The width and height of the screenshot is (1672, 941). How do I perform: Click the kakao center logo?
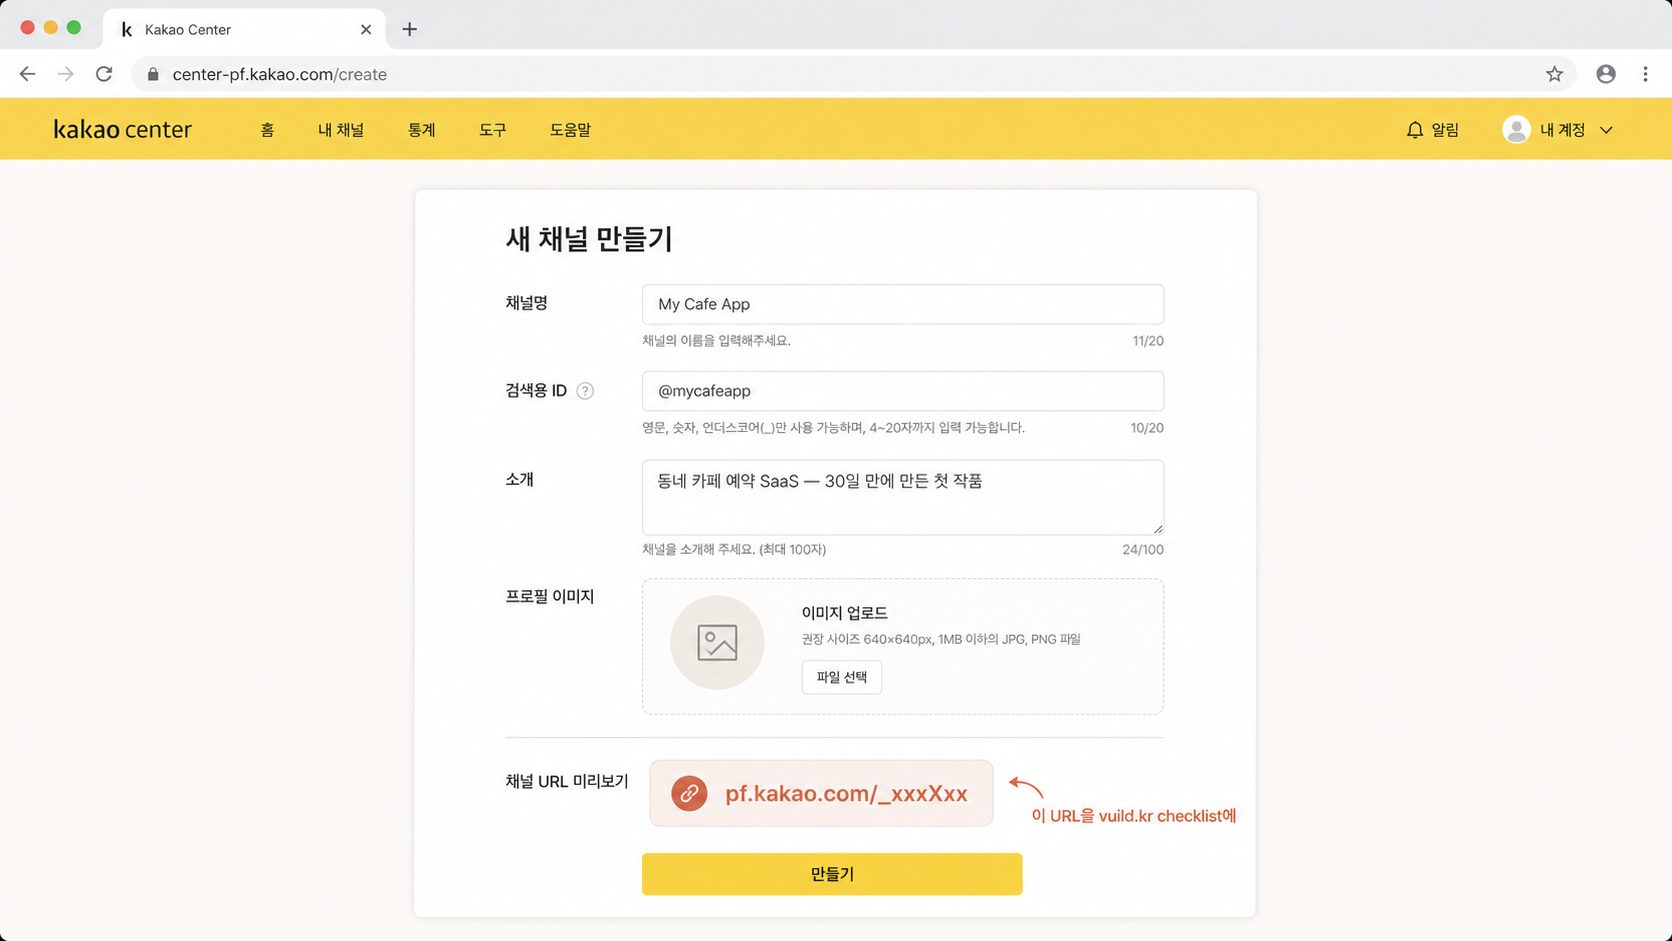click(x=122, y=129)
